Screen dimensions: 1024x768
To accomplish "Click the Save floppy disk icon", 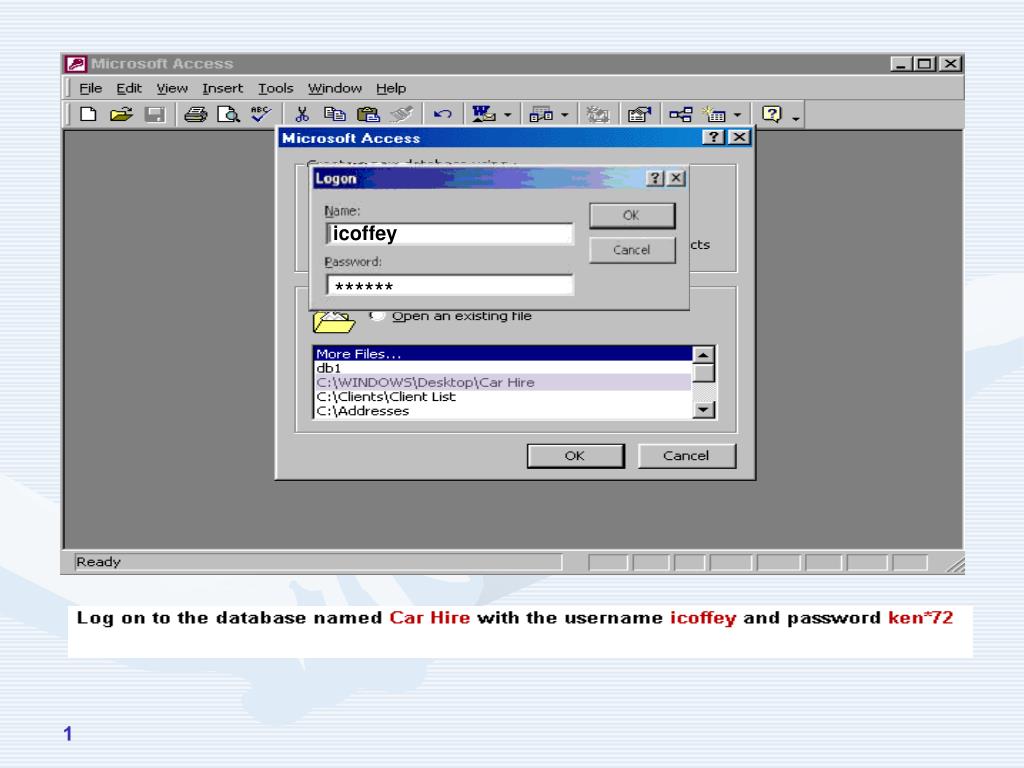I will 155,115.
